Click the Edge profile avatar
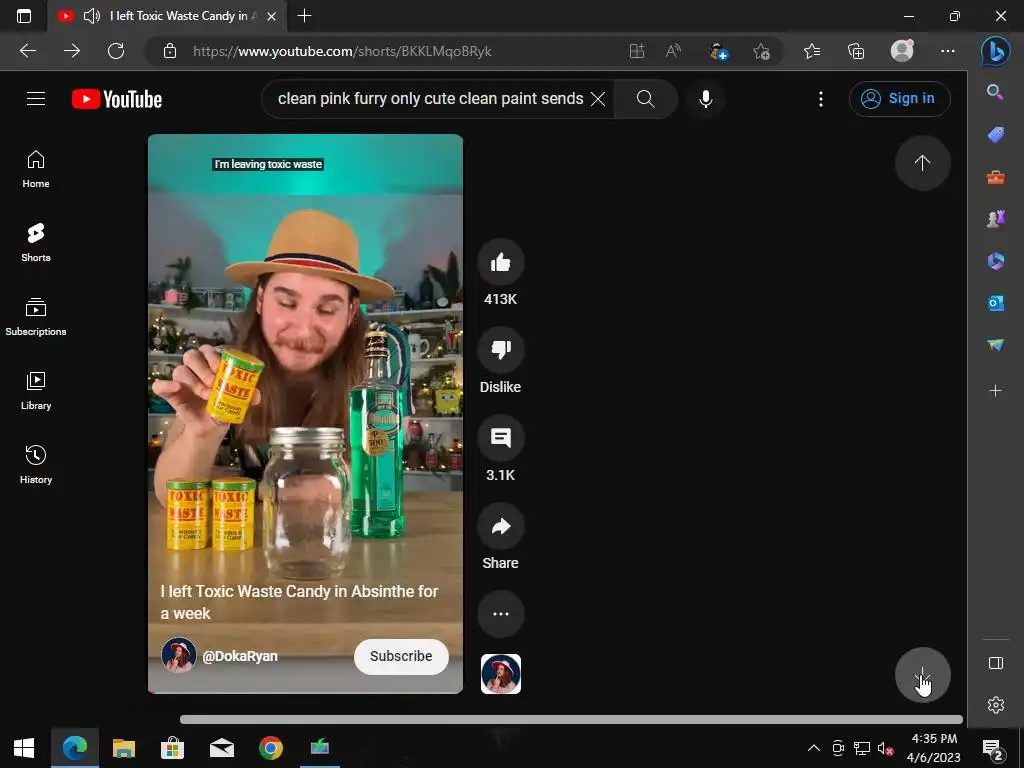This screenshot has height=768, width=1024. 902,50
